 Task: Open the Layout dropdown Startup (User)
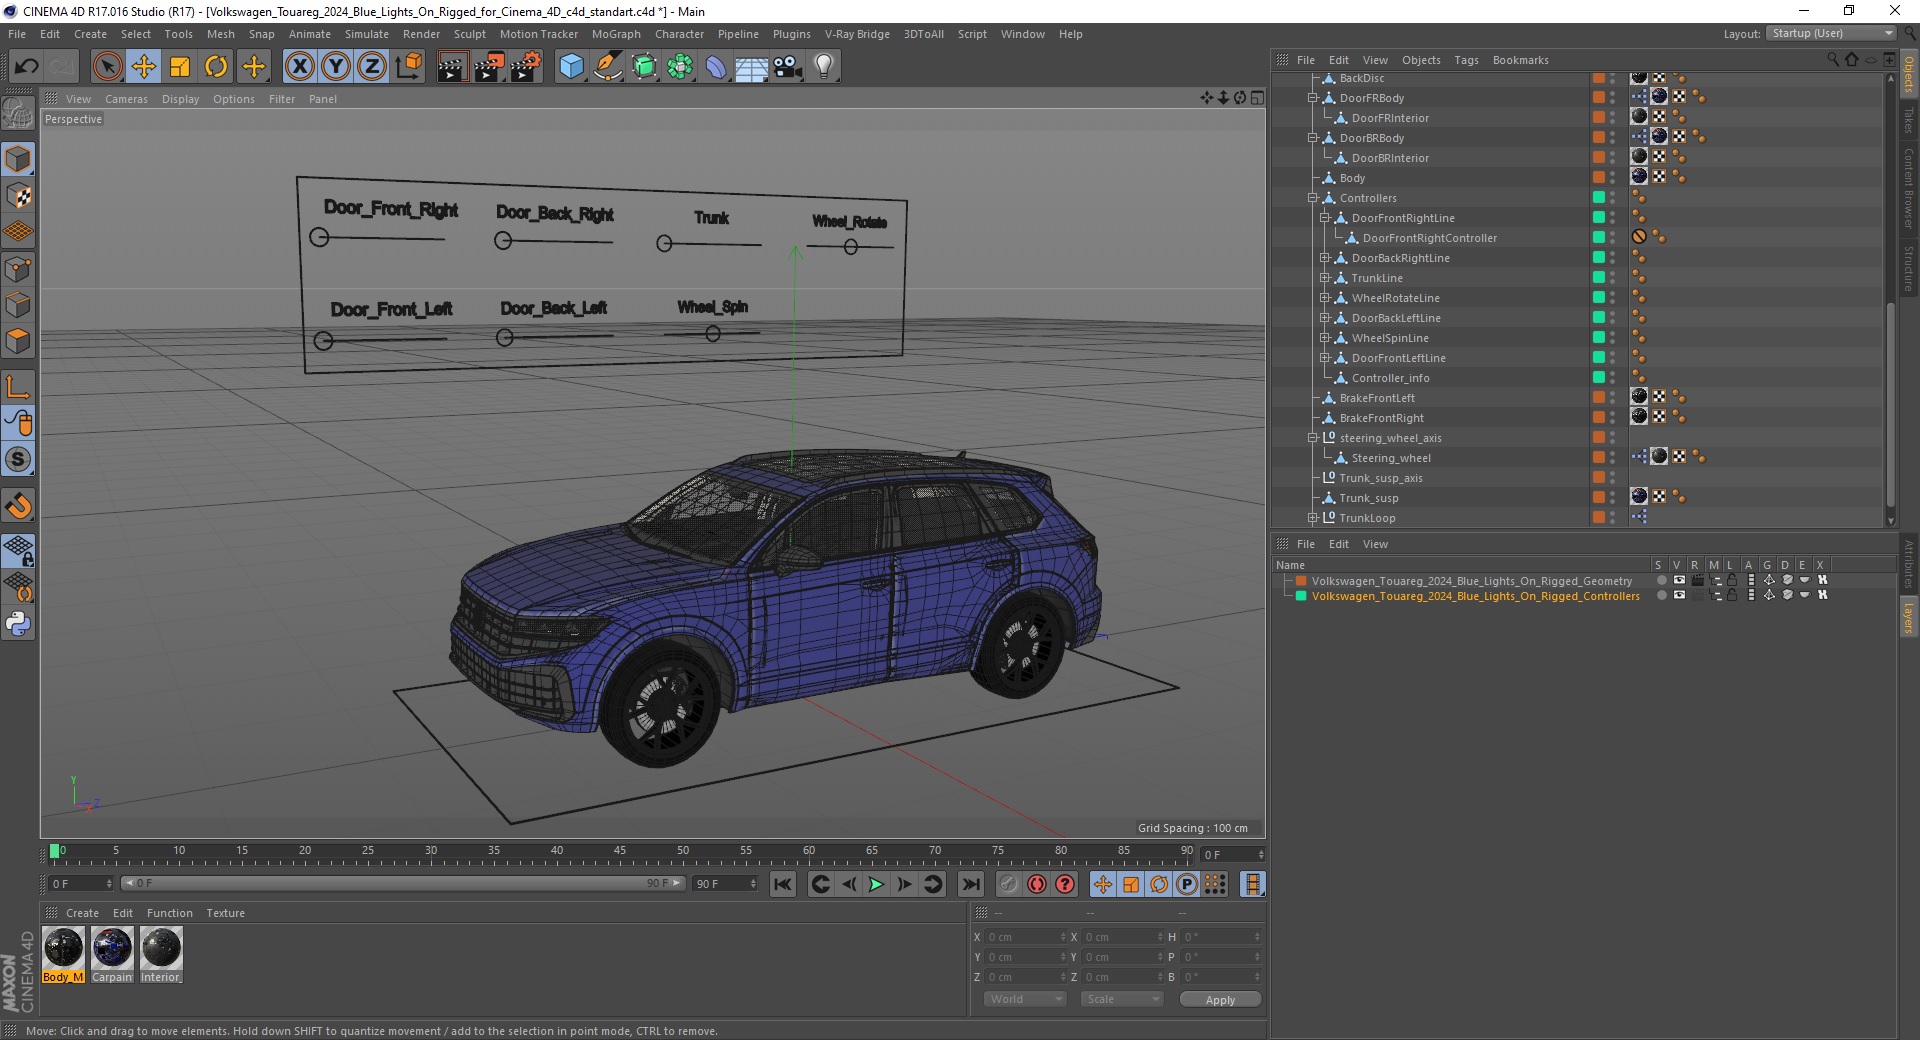(x=1830, y=34)
